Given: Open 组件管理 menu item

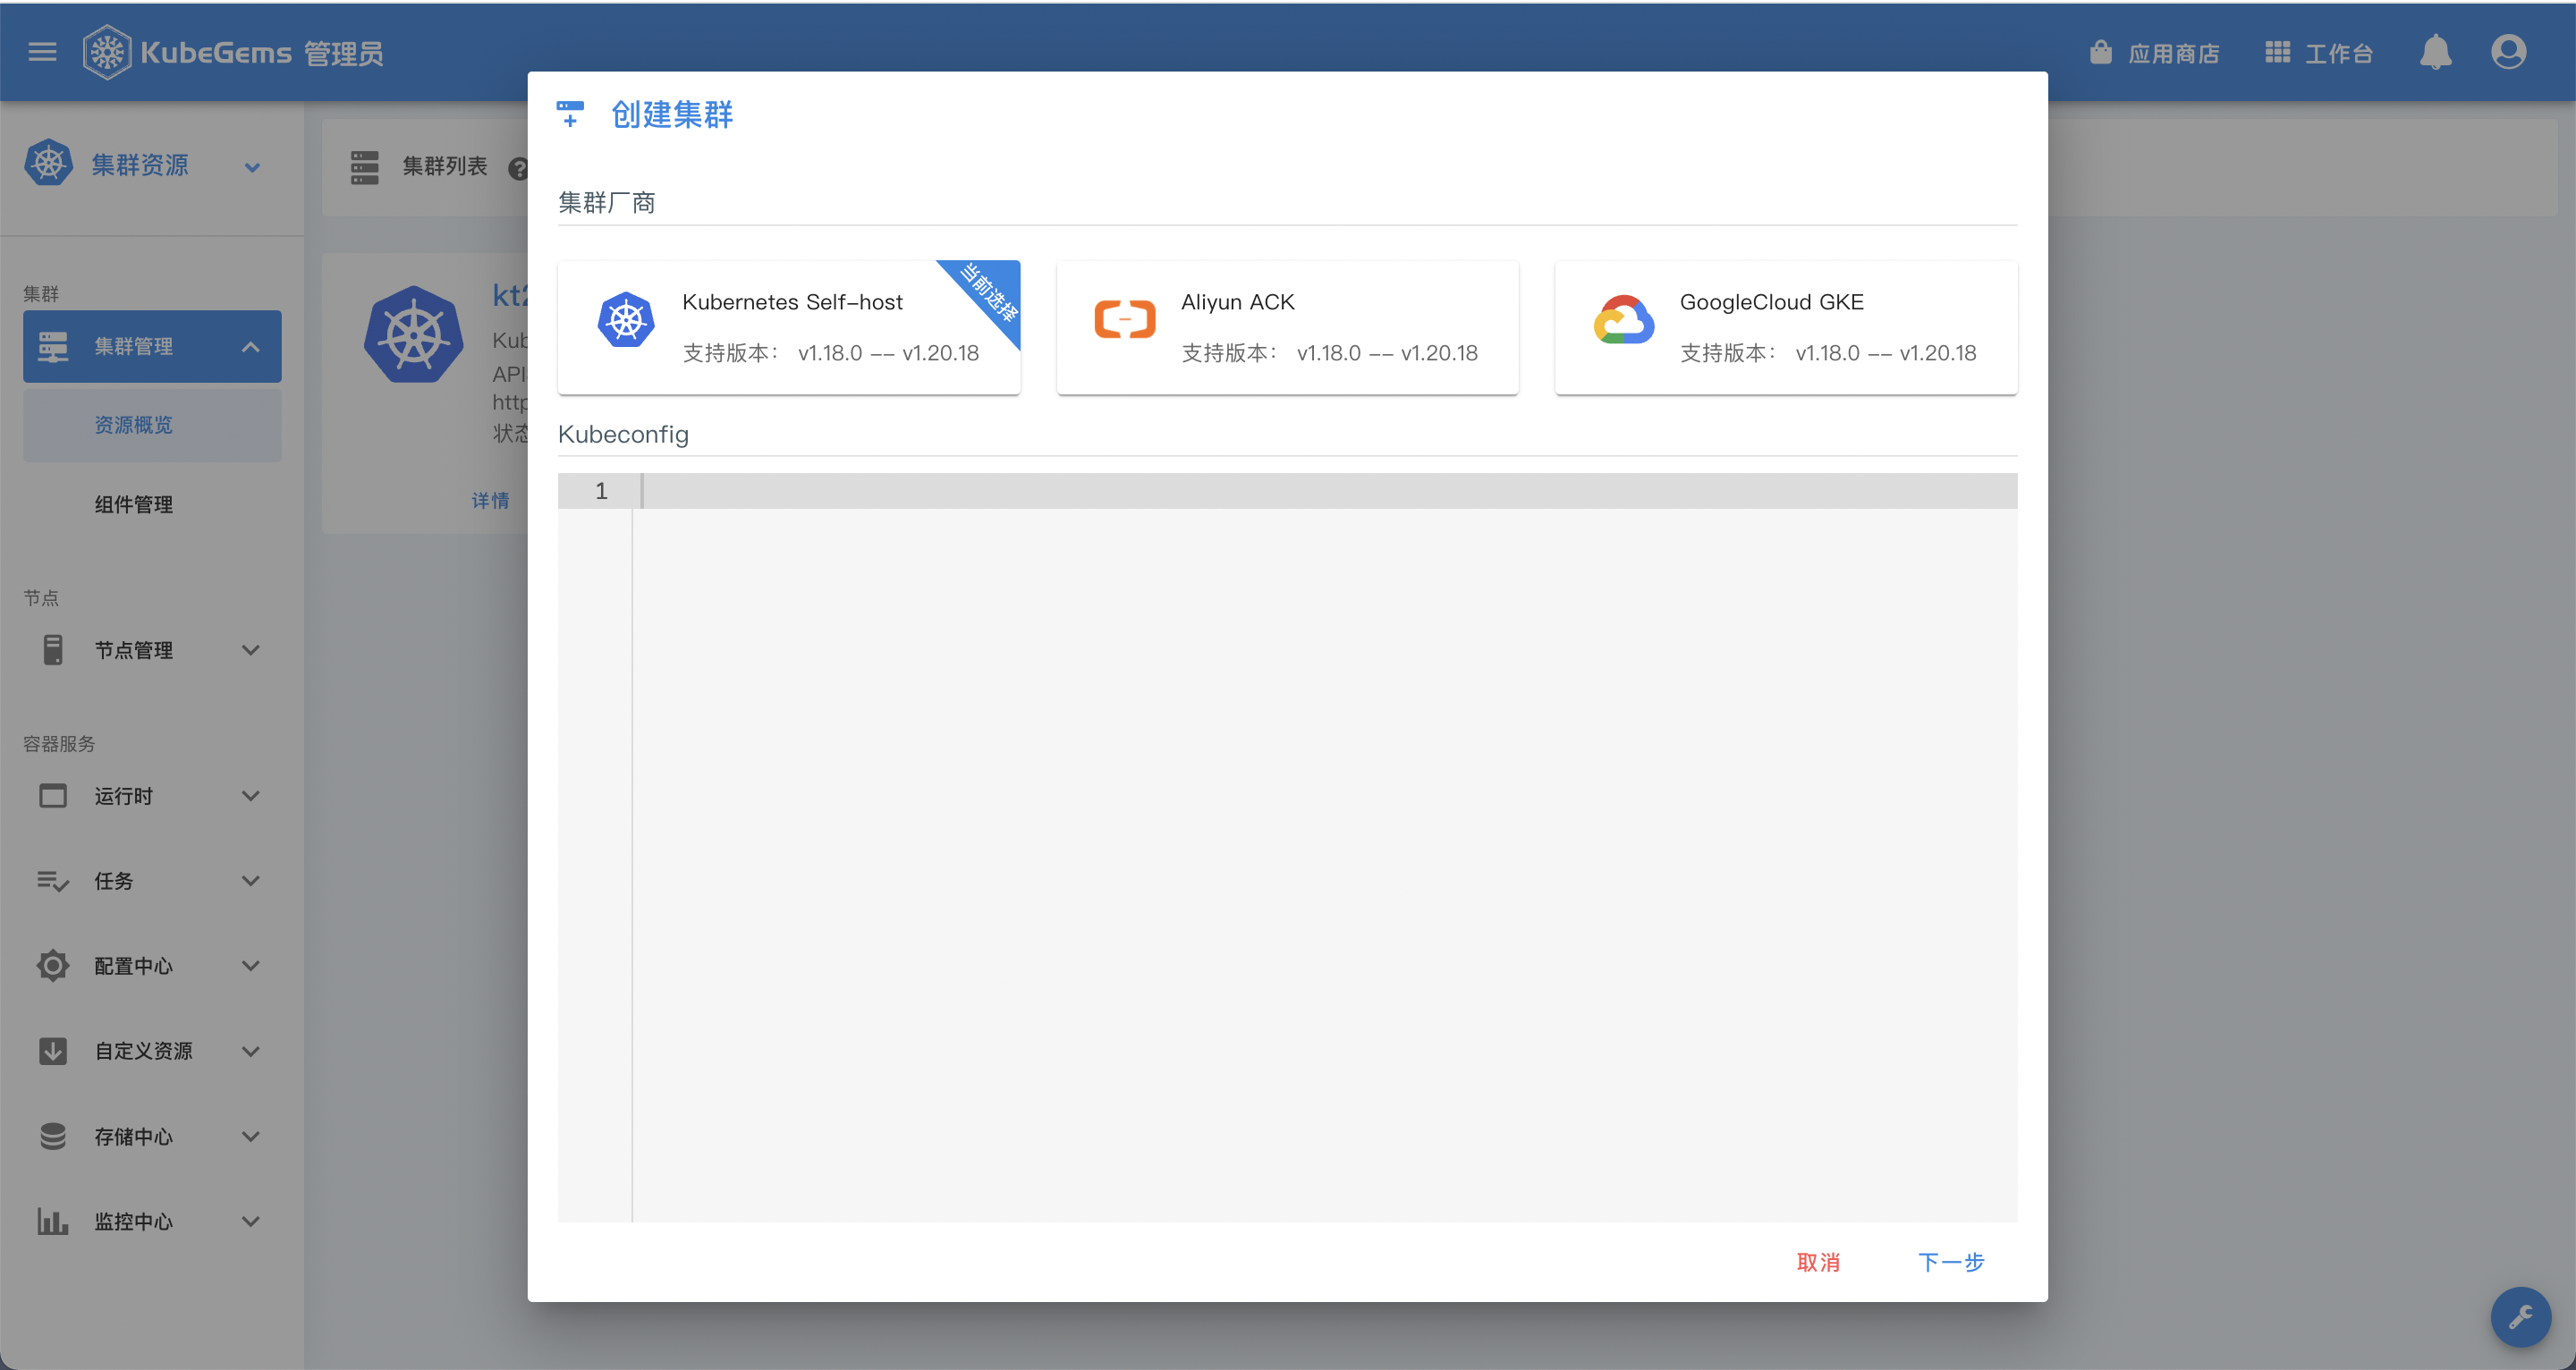Looking at the screenshot, I should (x=152, y=504).
